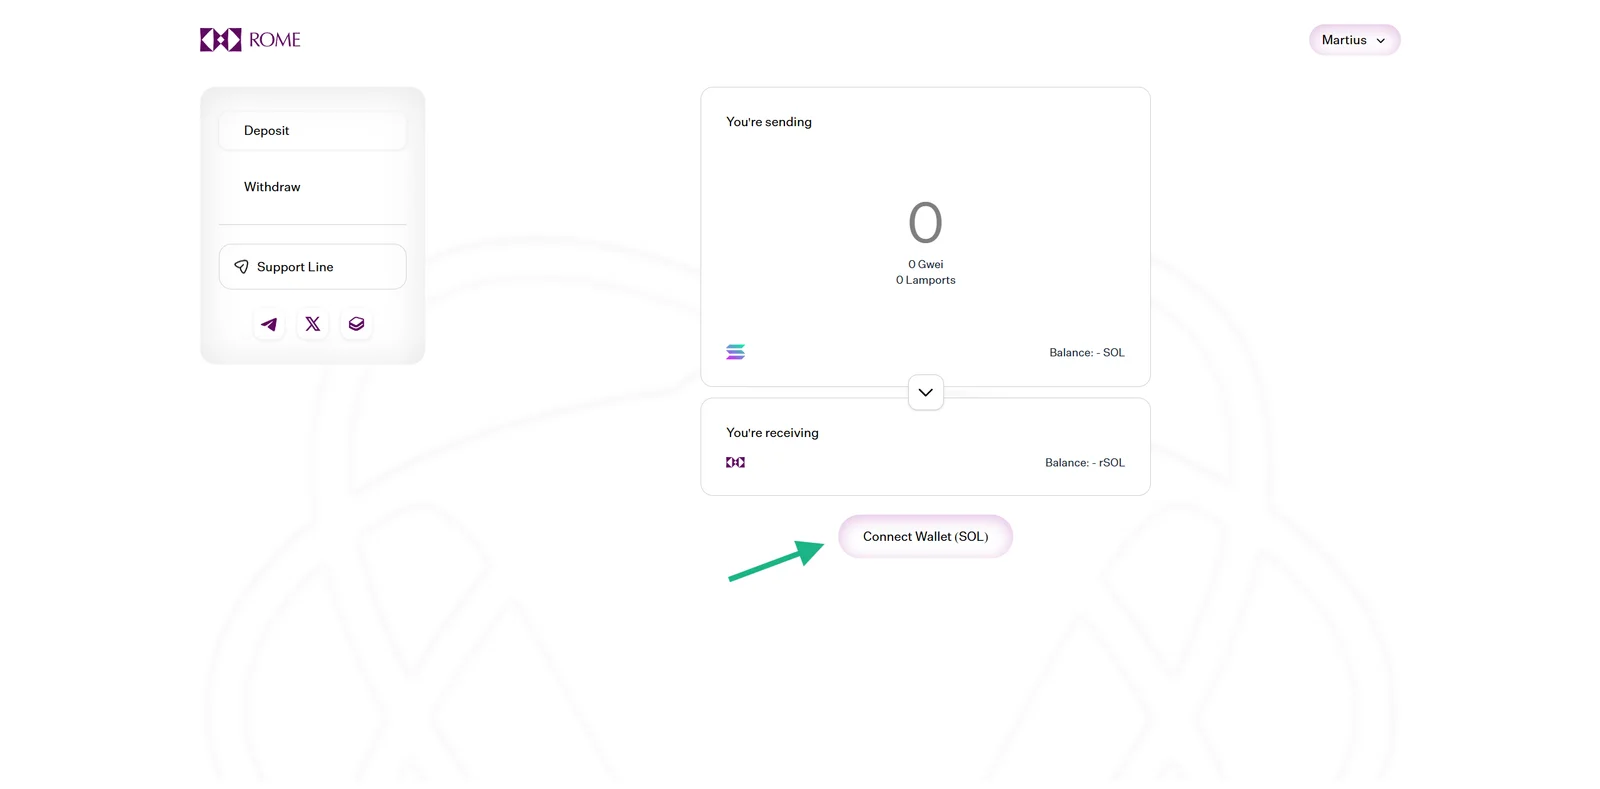This screenshot has height=789, width=1600.
Task: Open the X (Twitter) social icon
Action: tap(313, 324)
